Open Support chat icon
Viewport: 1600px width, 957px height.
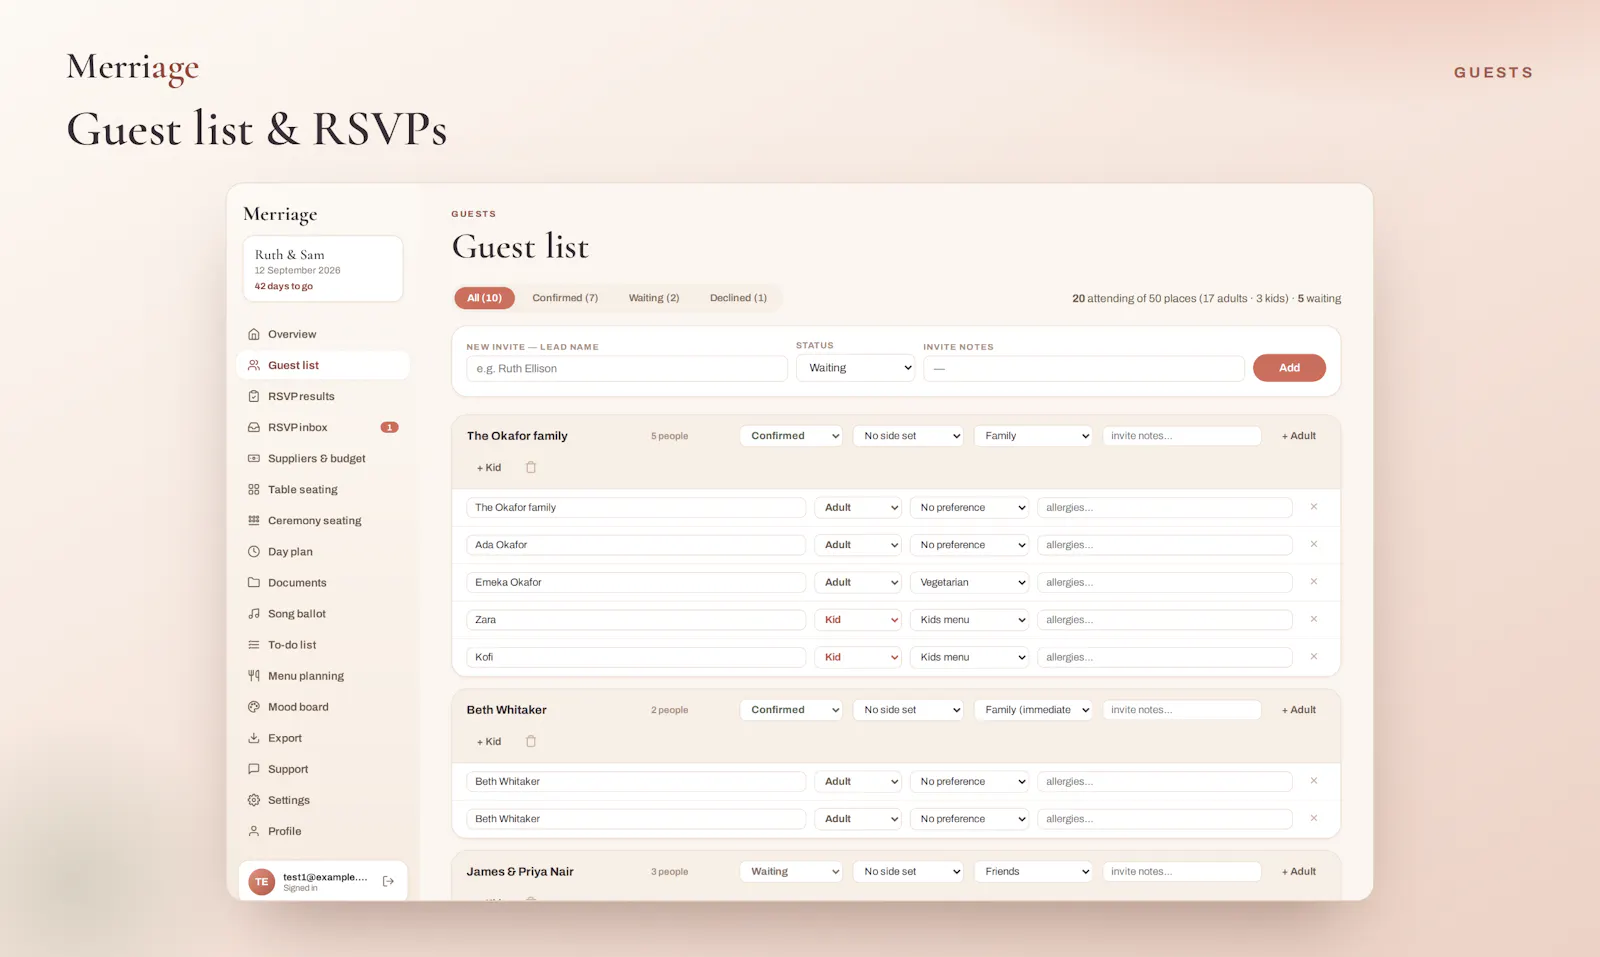[x=254, y=769]
